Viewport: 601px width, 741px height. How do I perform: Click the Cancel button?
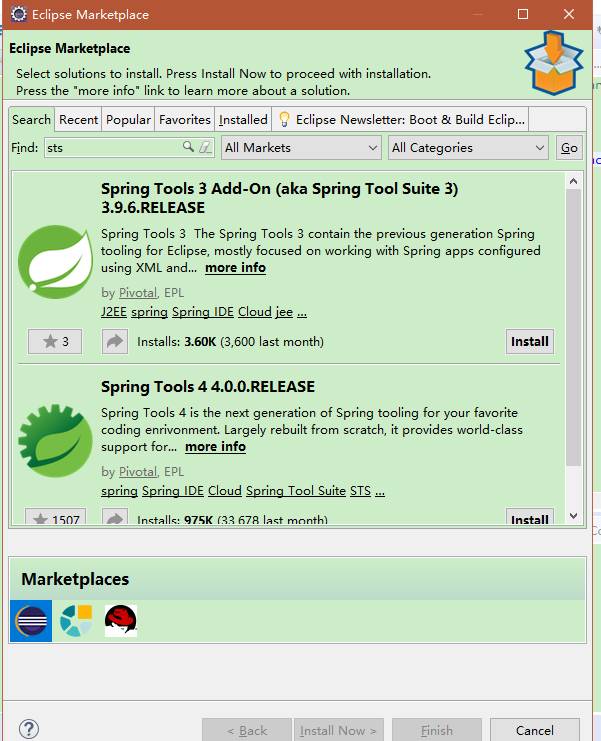[534, 730]
